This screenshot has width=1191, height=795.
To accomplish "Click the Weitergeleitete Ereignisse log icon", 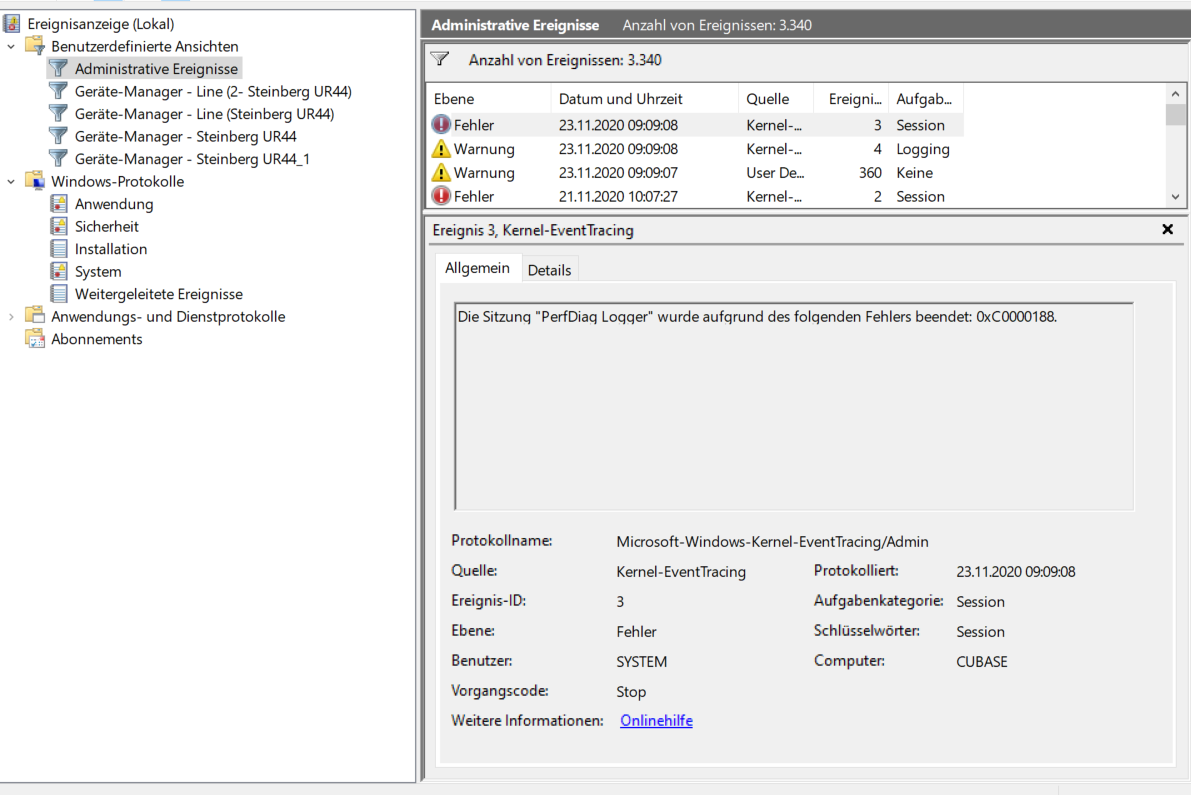I will click(x=59, y=294).
